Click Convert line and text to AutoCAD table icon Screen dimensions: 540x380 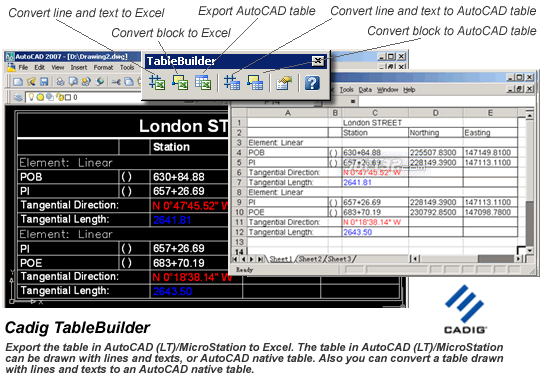(x=232, y=83)
